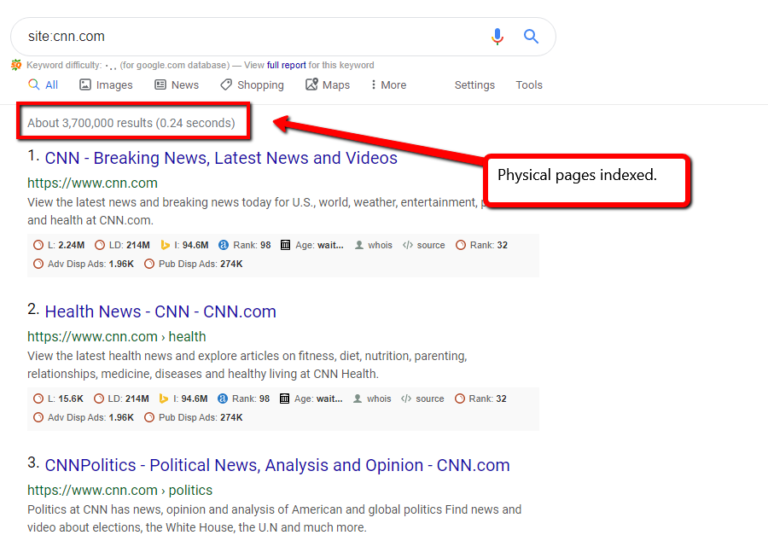Click LD: 214M metric in Health result
The height and width of the screenshot is (541, 768).
pyautogui.click(x=121, y=399)
